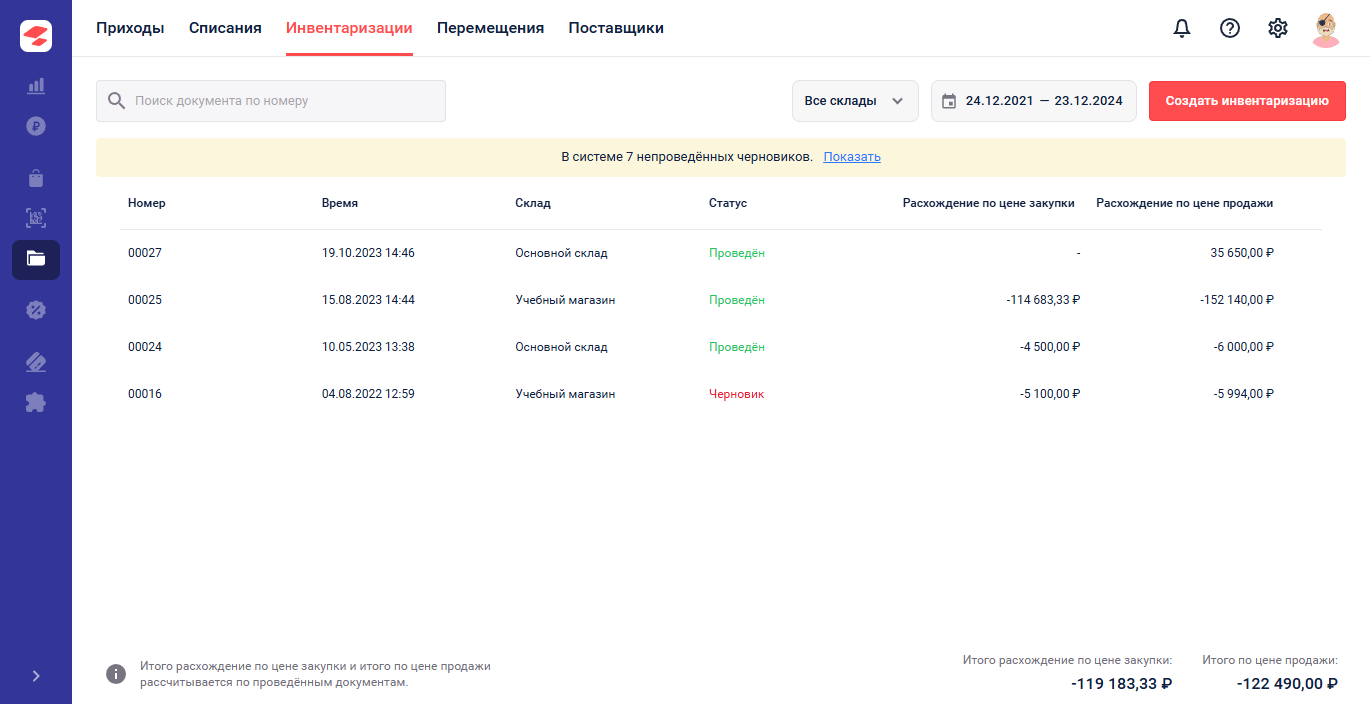Switch to the Приходы tab
The height and width of the screenshot is (704, 1370).
point(130,28)
